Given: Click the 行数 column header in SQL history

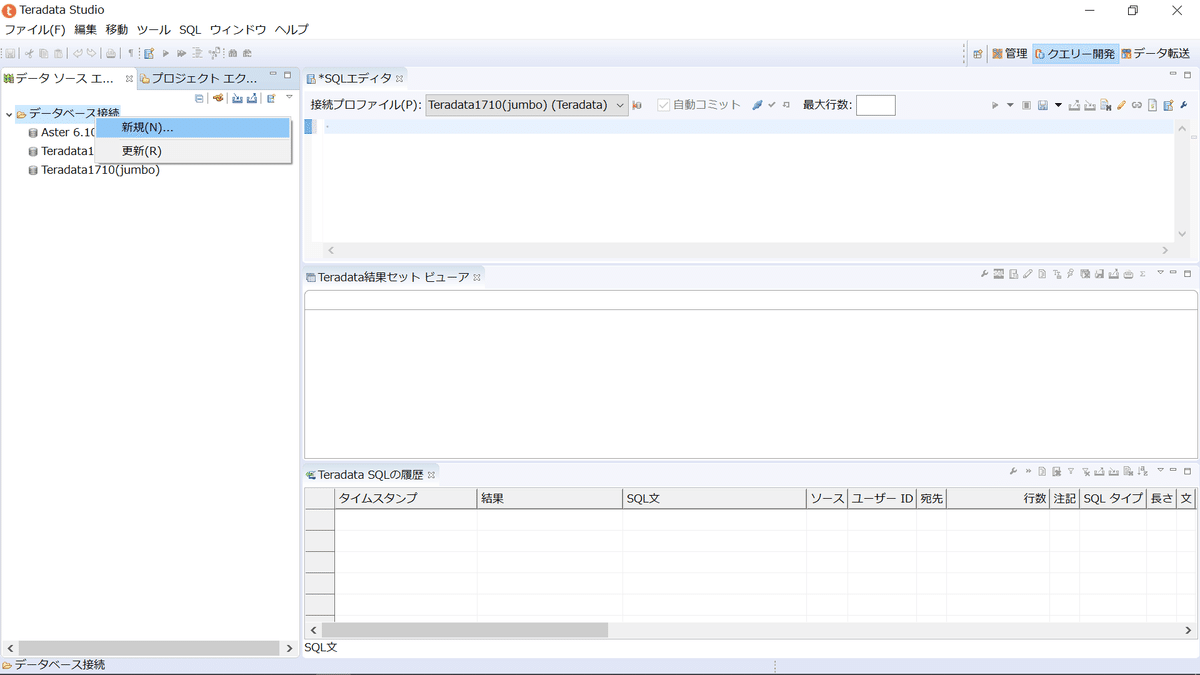Looking at the screenshot, I should (x=998, y=498).
